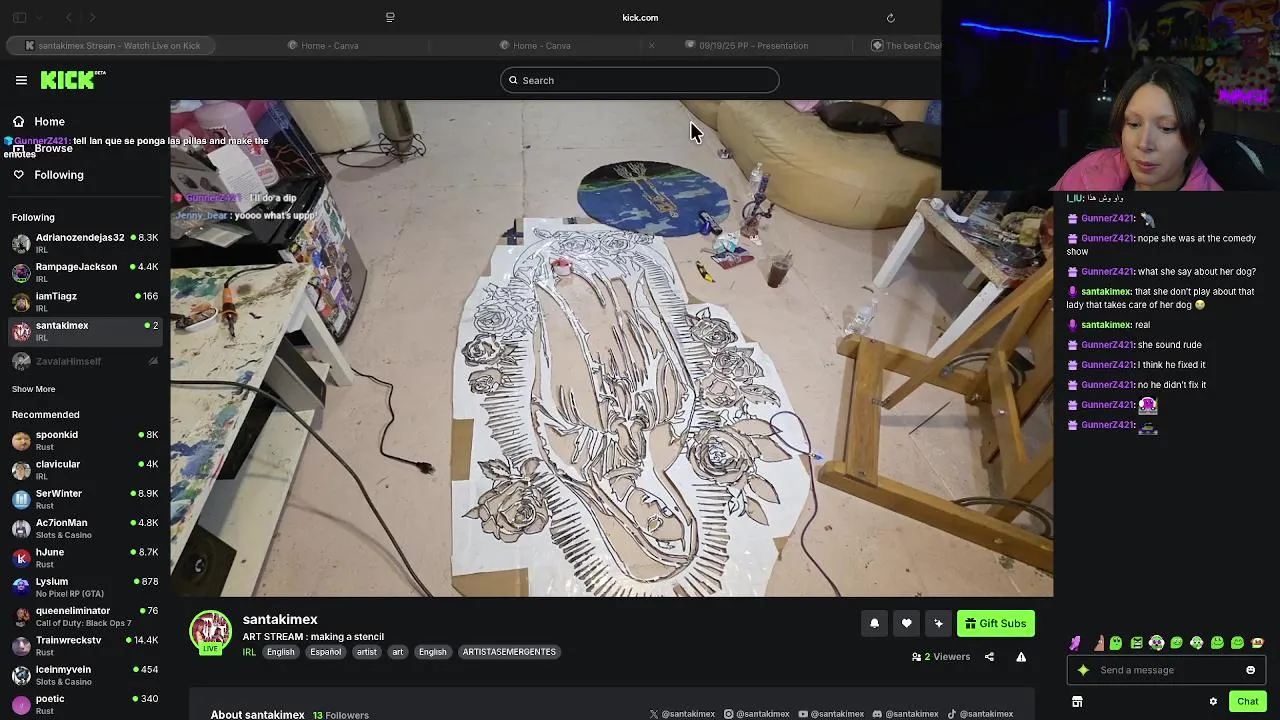The height and width of the screenshot is (720, 1280).
Task: Click in the Search field
Action: click(x=640, y=80)
